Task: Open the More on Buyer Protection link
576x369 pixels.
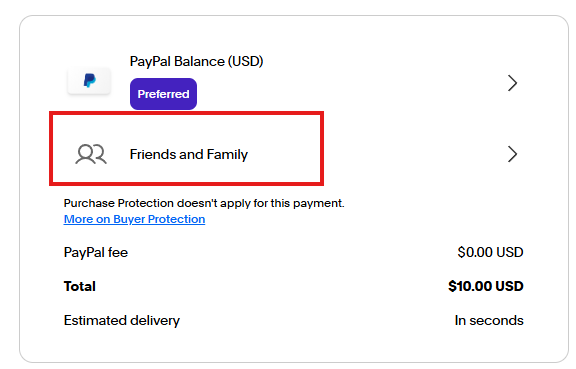Action: coord(134,219)
